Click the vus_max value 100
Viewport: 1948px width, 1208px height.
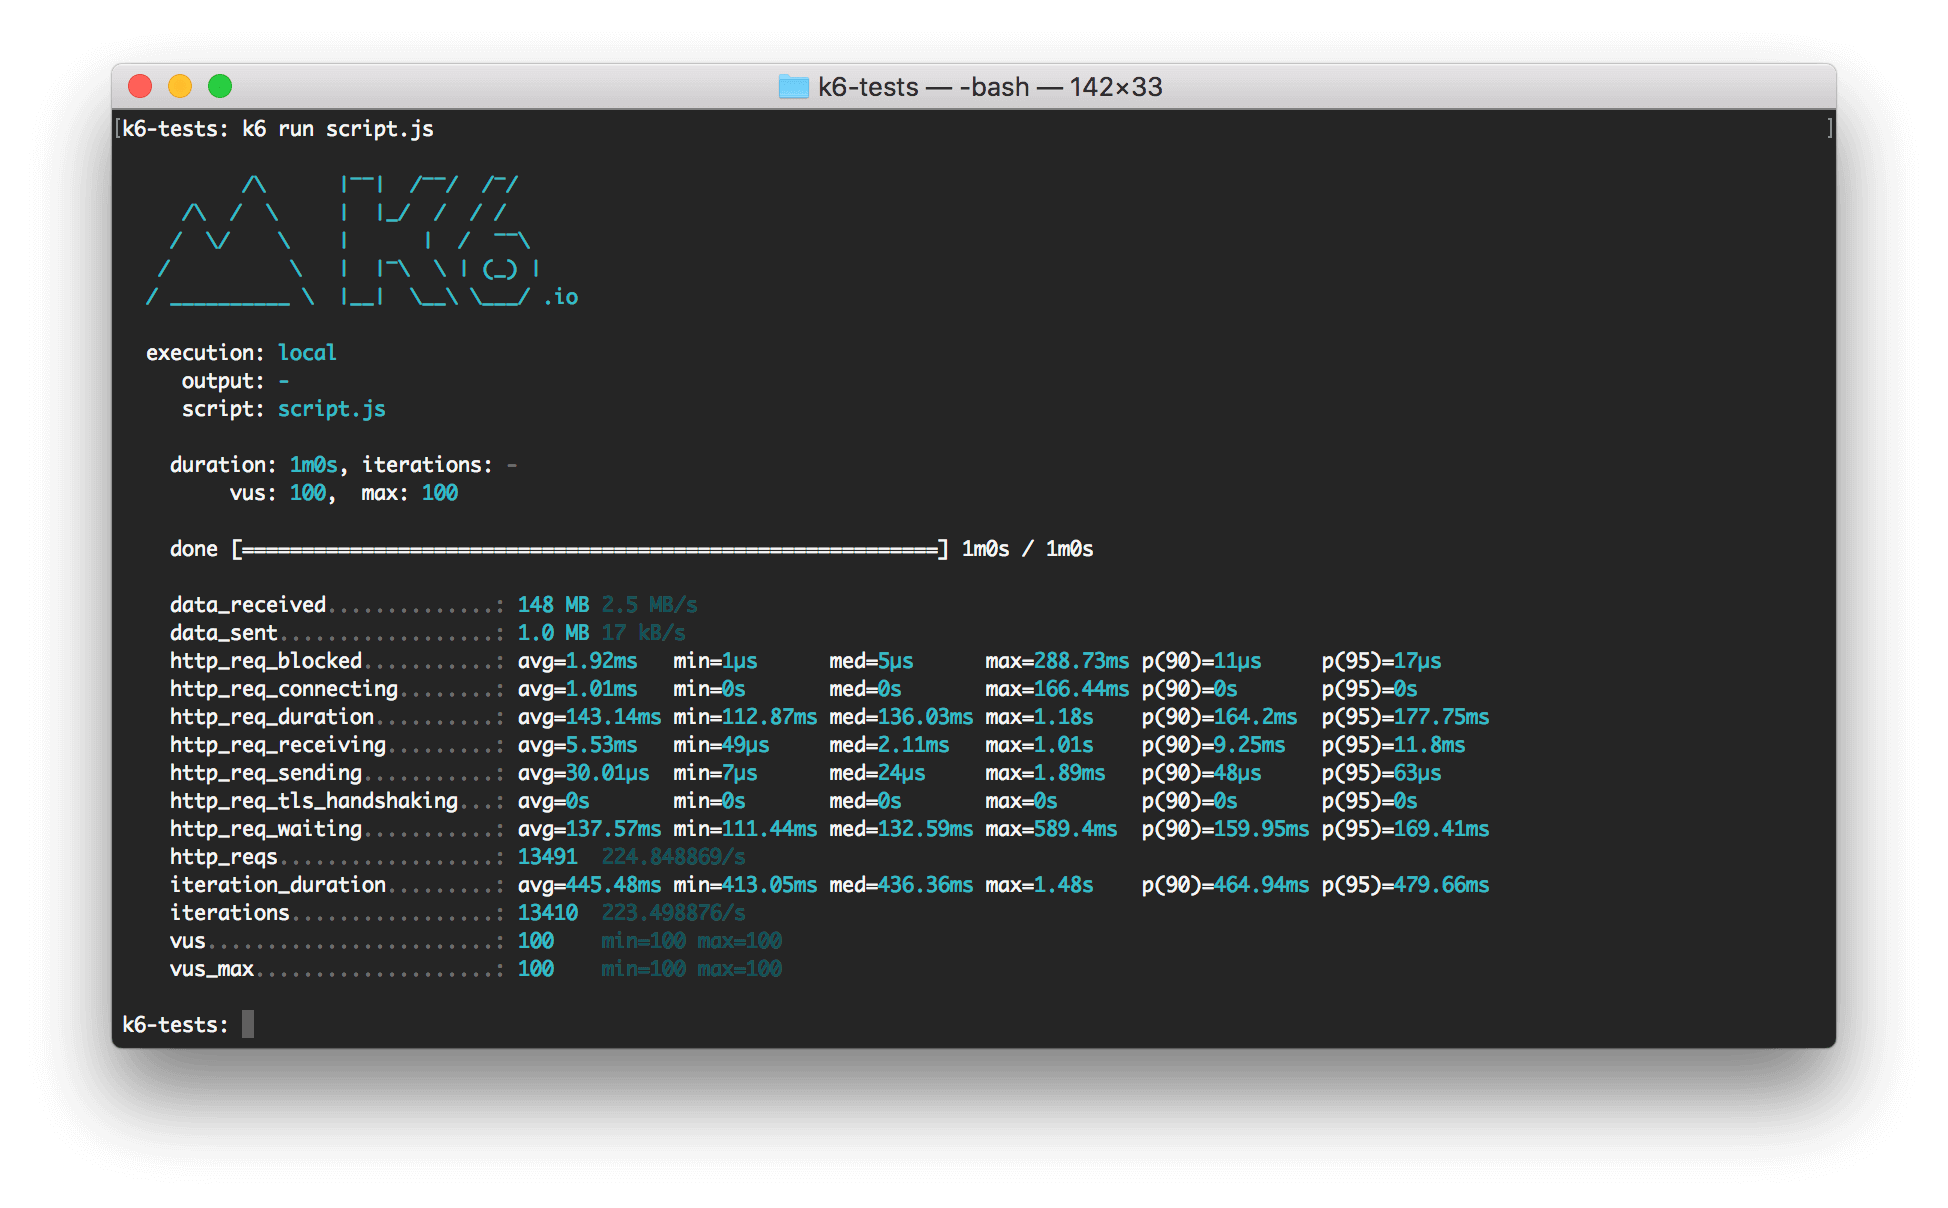tap(536, 968)
